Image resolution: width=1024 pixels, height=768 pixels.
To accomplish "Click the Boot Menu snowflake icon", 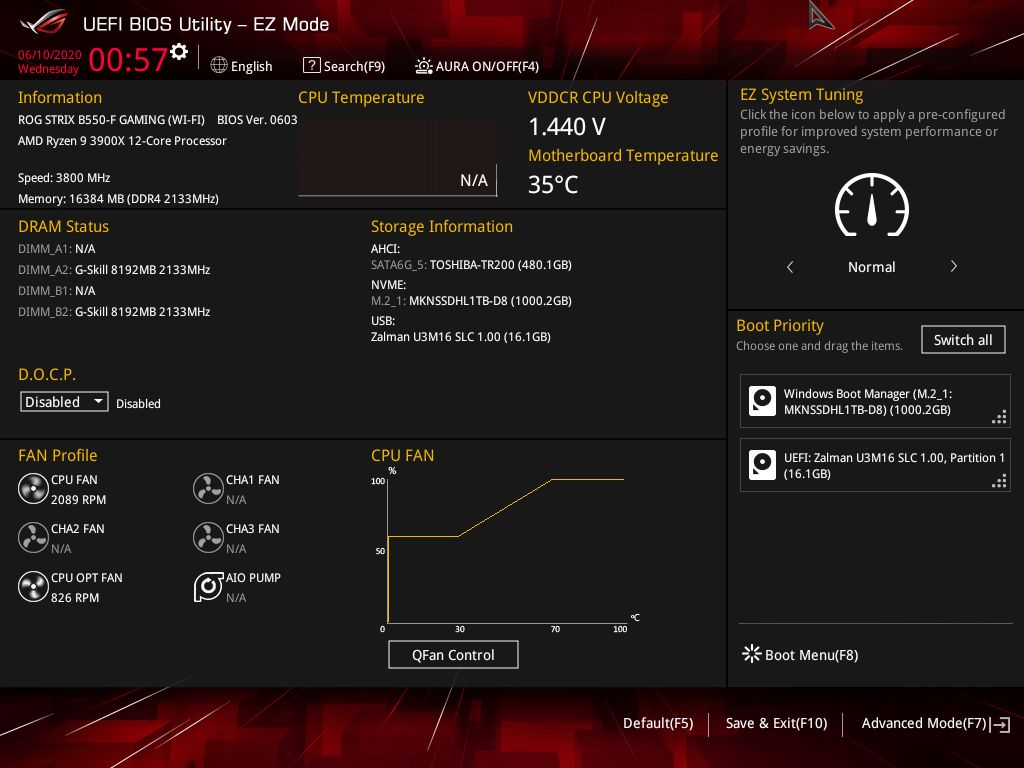I will 752,654.
